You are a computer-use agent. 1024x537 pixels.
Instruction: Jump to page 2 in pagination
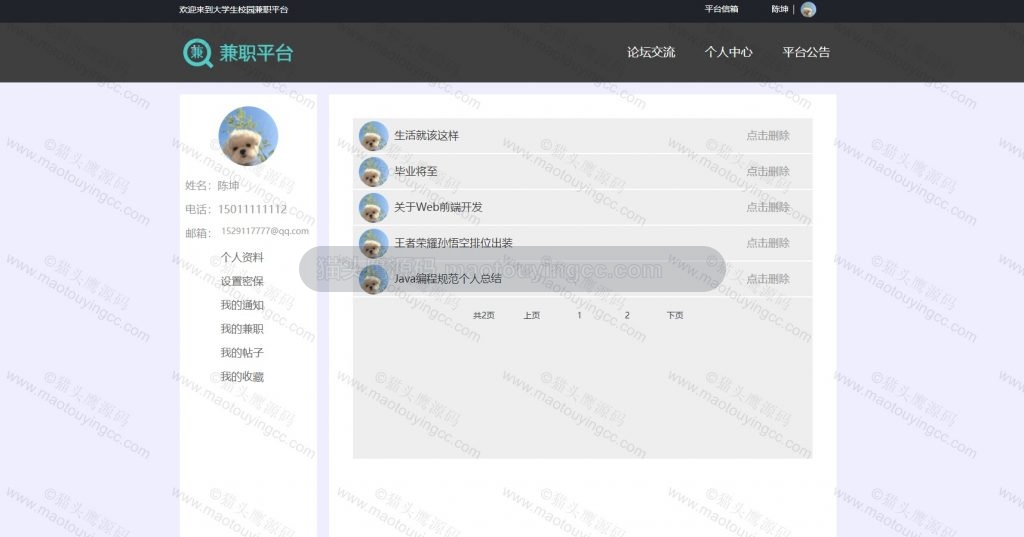click(627, 316)
